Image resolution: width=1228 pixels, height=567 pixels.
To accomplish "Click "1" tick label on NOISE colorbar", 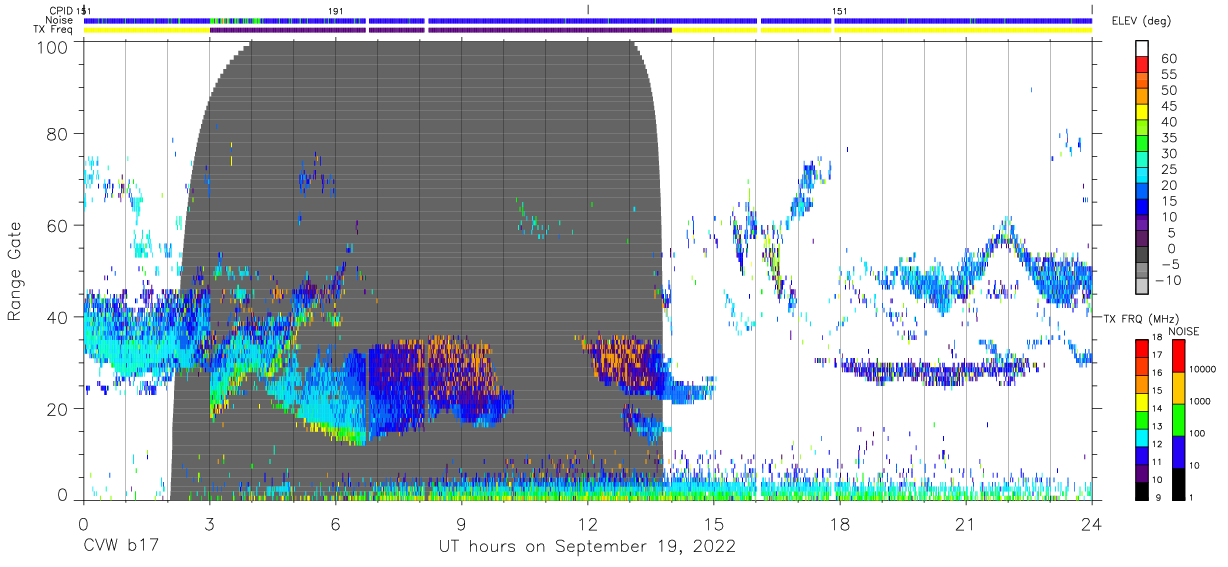I will click(1193, 497).
